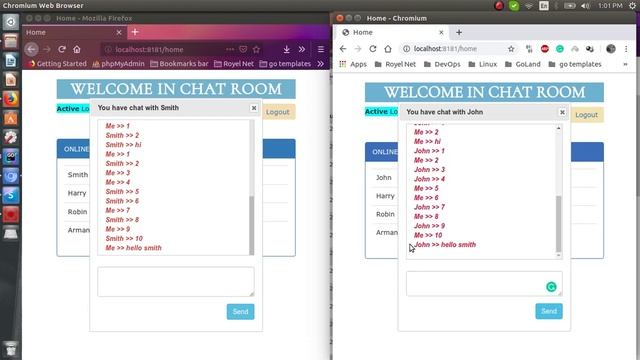Open go templates folder in Firefox bookmarks

[285, 64]
